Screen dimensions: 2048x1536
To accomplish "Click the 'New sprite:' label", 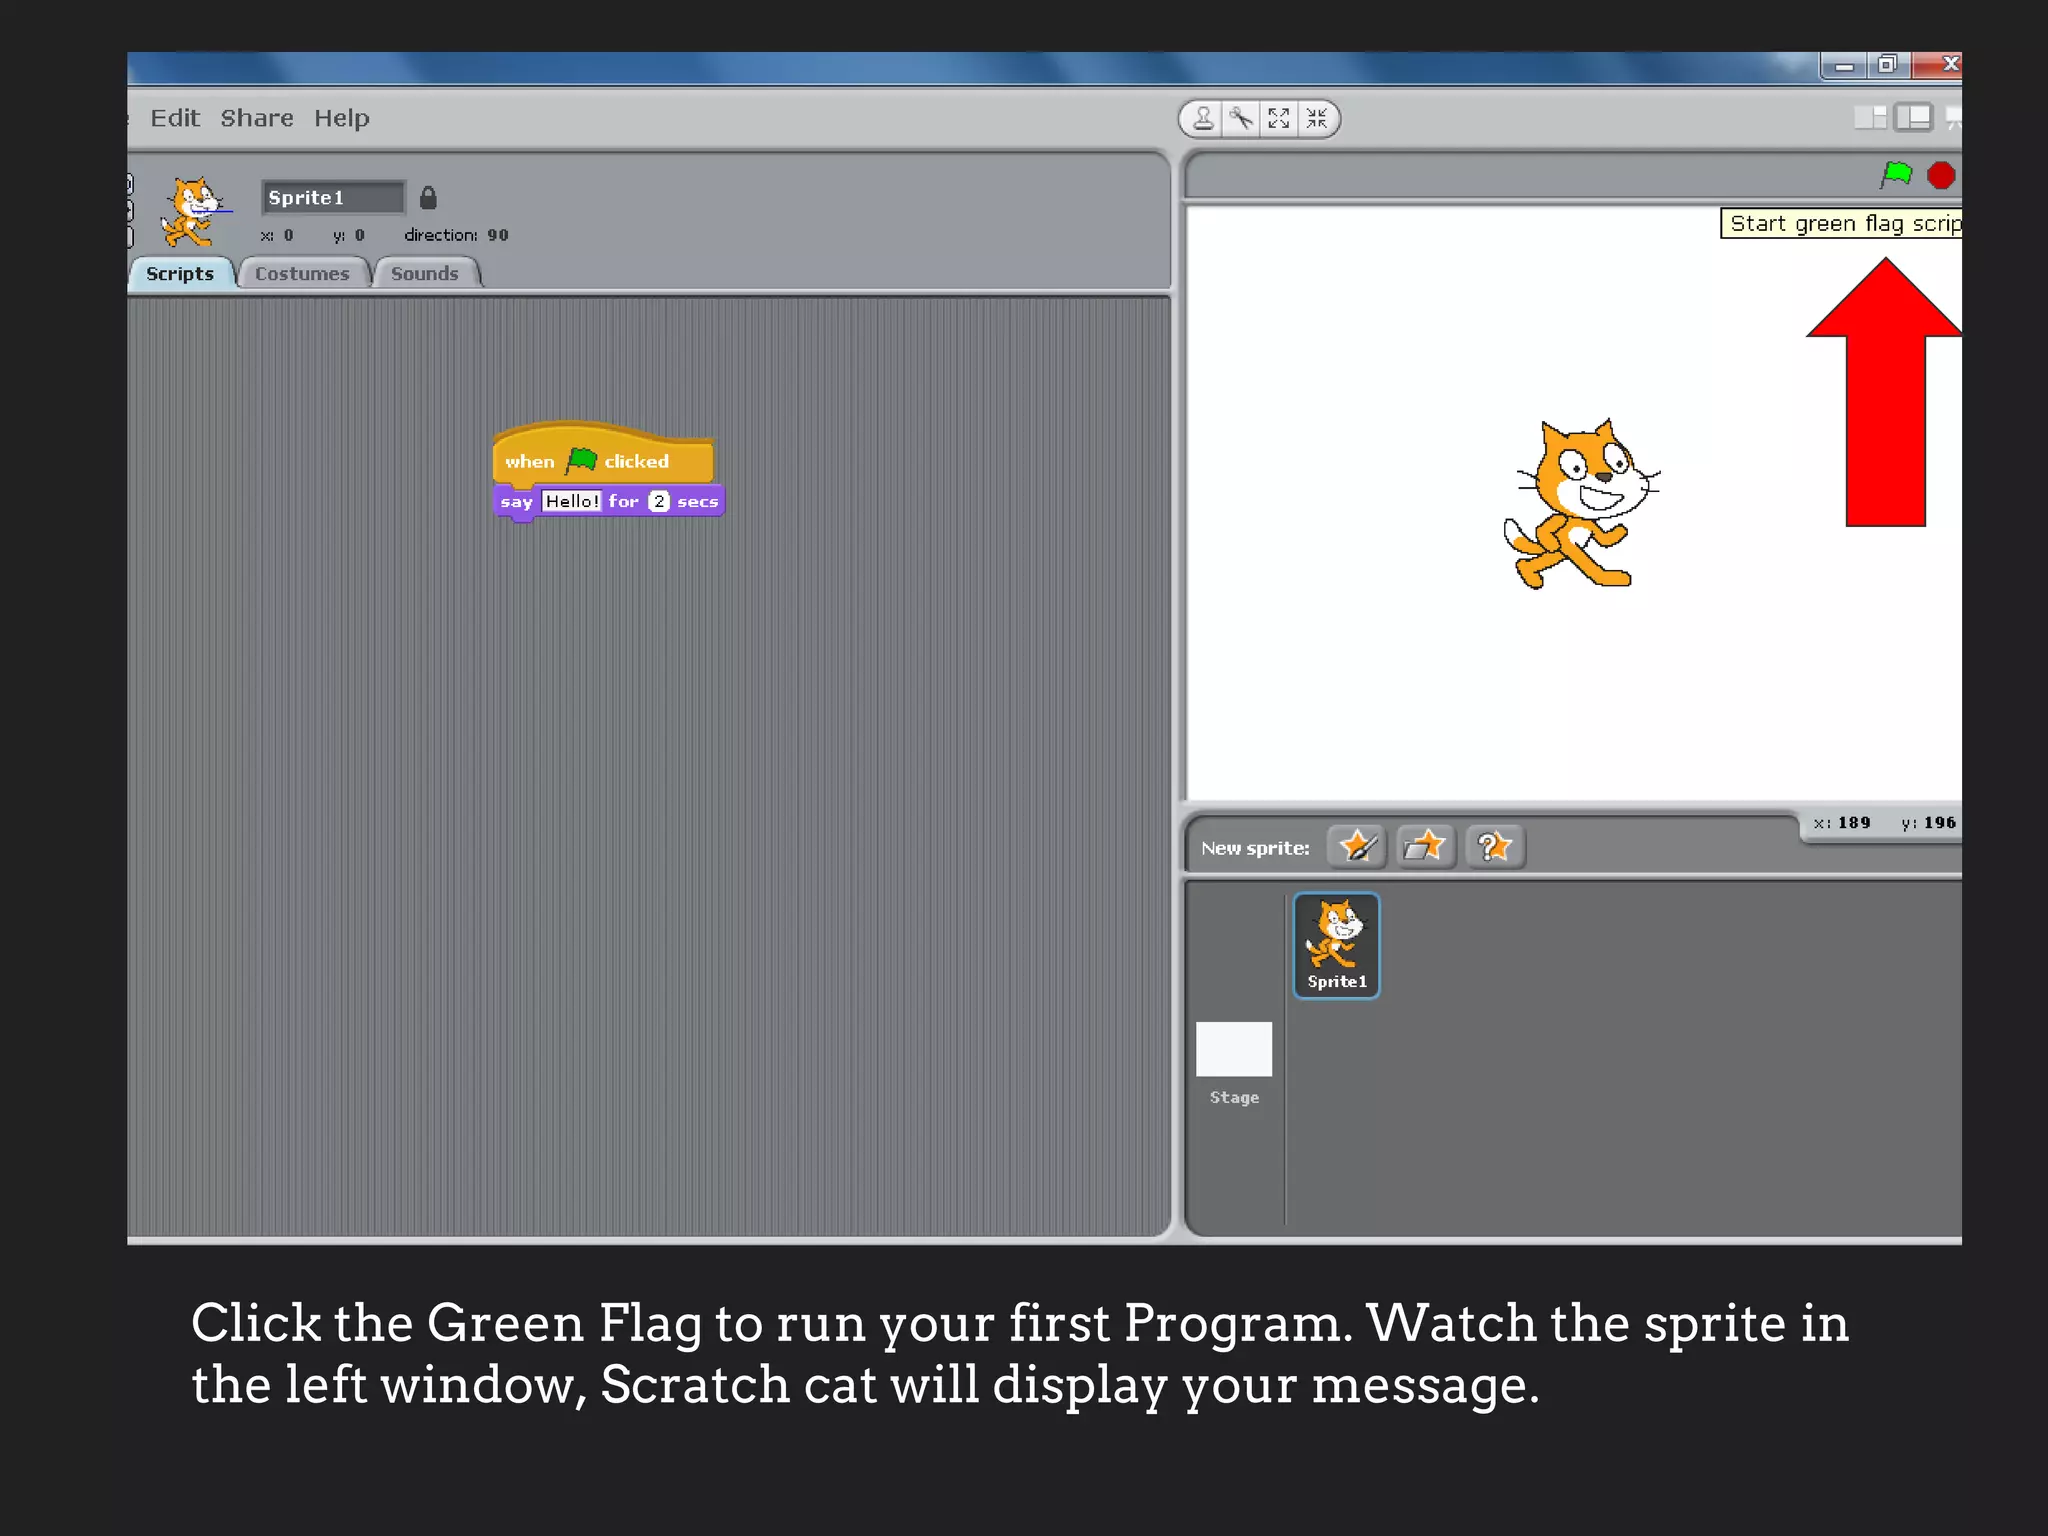I will 1255,848.
